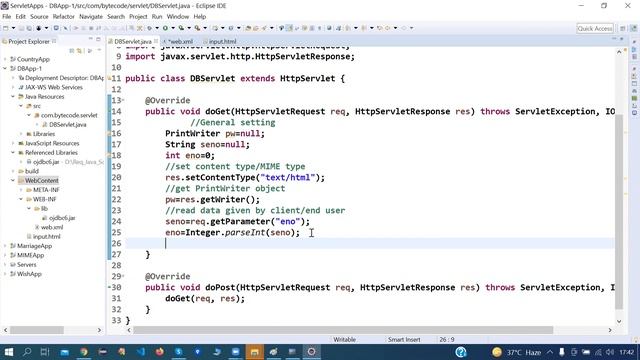The image size is (640, 360).
Task: Open the Navigate menu
Action: (91, 17)
